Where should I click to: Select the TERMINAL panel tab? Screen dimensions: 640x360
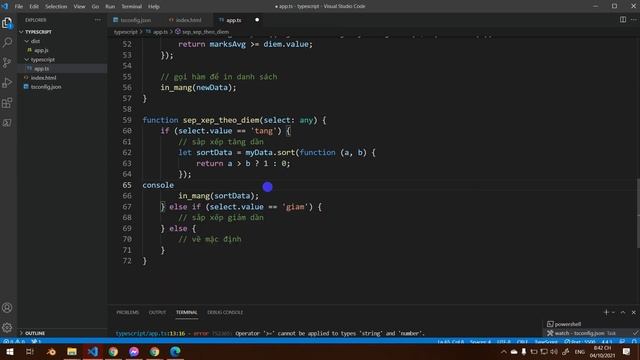pos(187,312)
